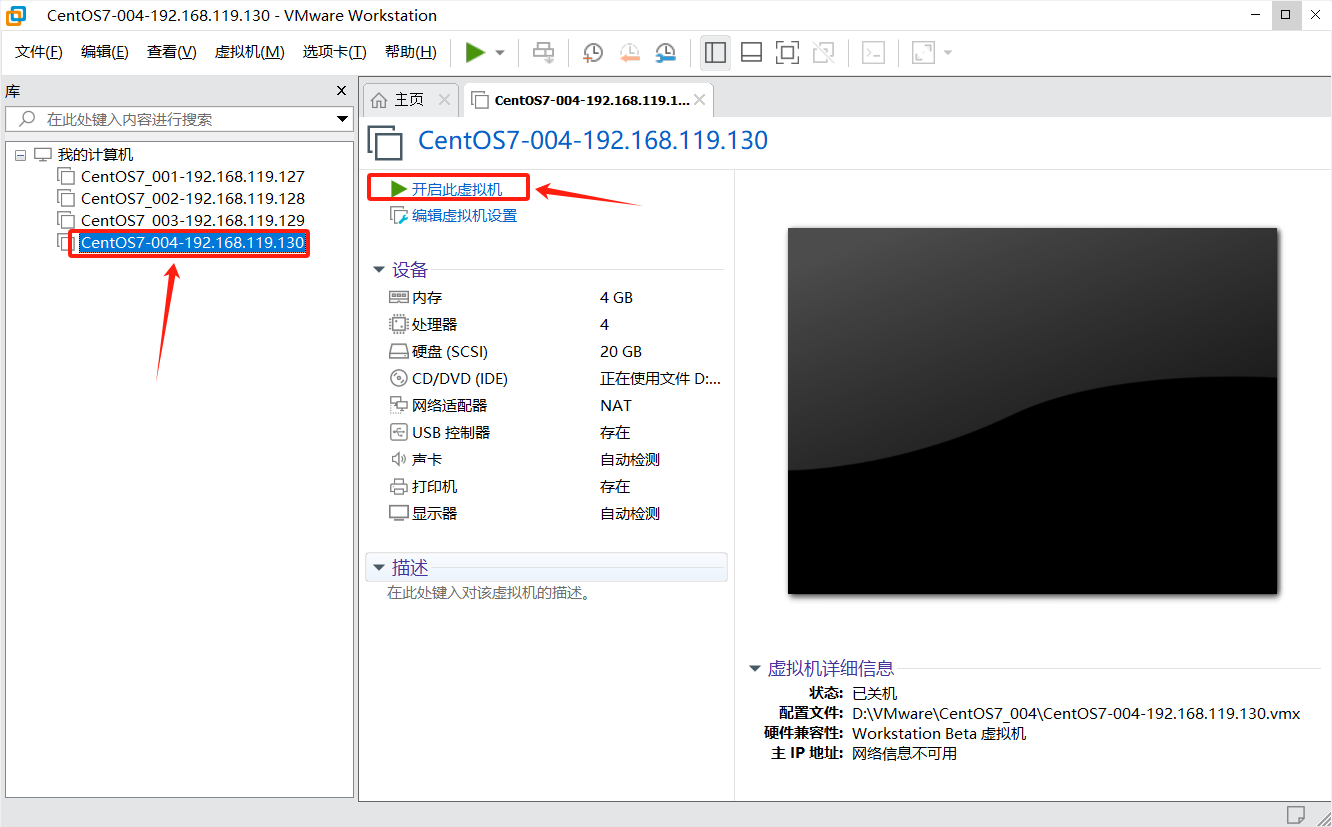Open the 虚拟机(M) menu
The width and height of the screenshot is (1332, 827).
pos(249,52)
